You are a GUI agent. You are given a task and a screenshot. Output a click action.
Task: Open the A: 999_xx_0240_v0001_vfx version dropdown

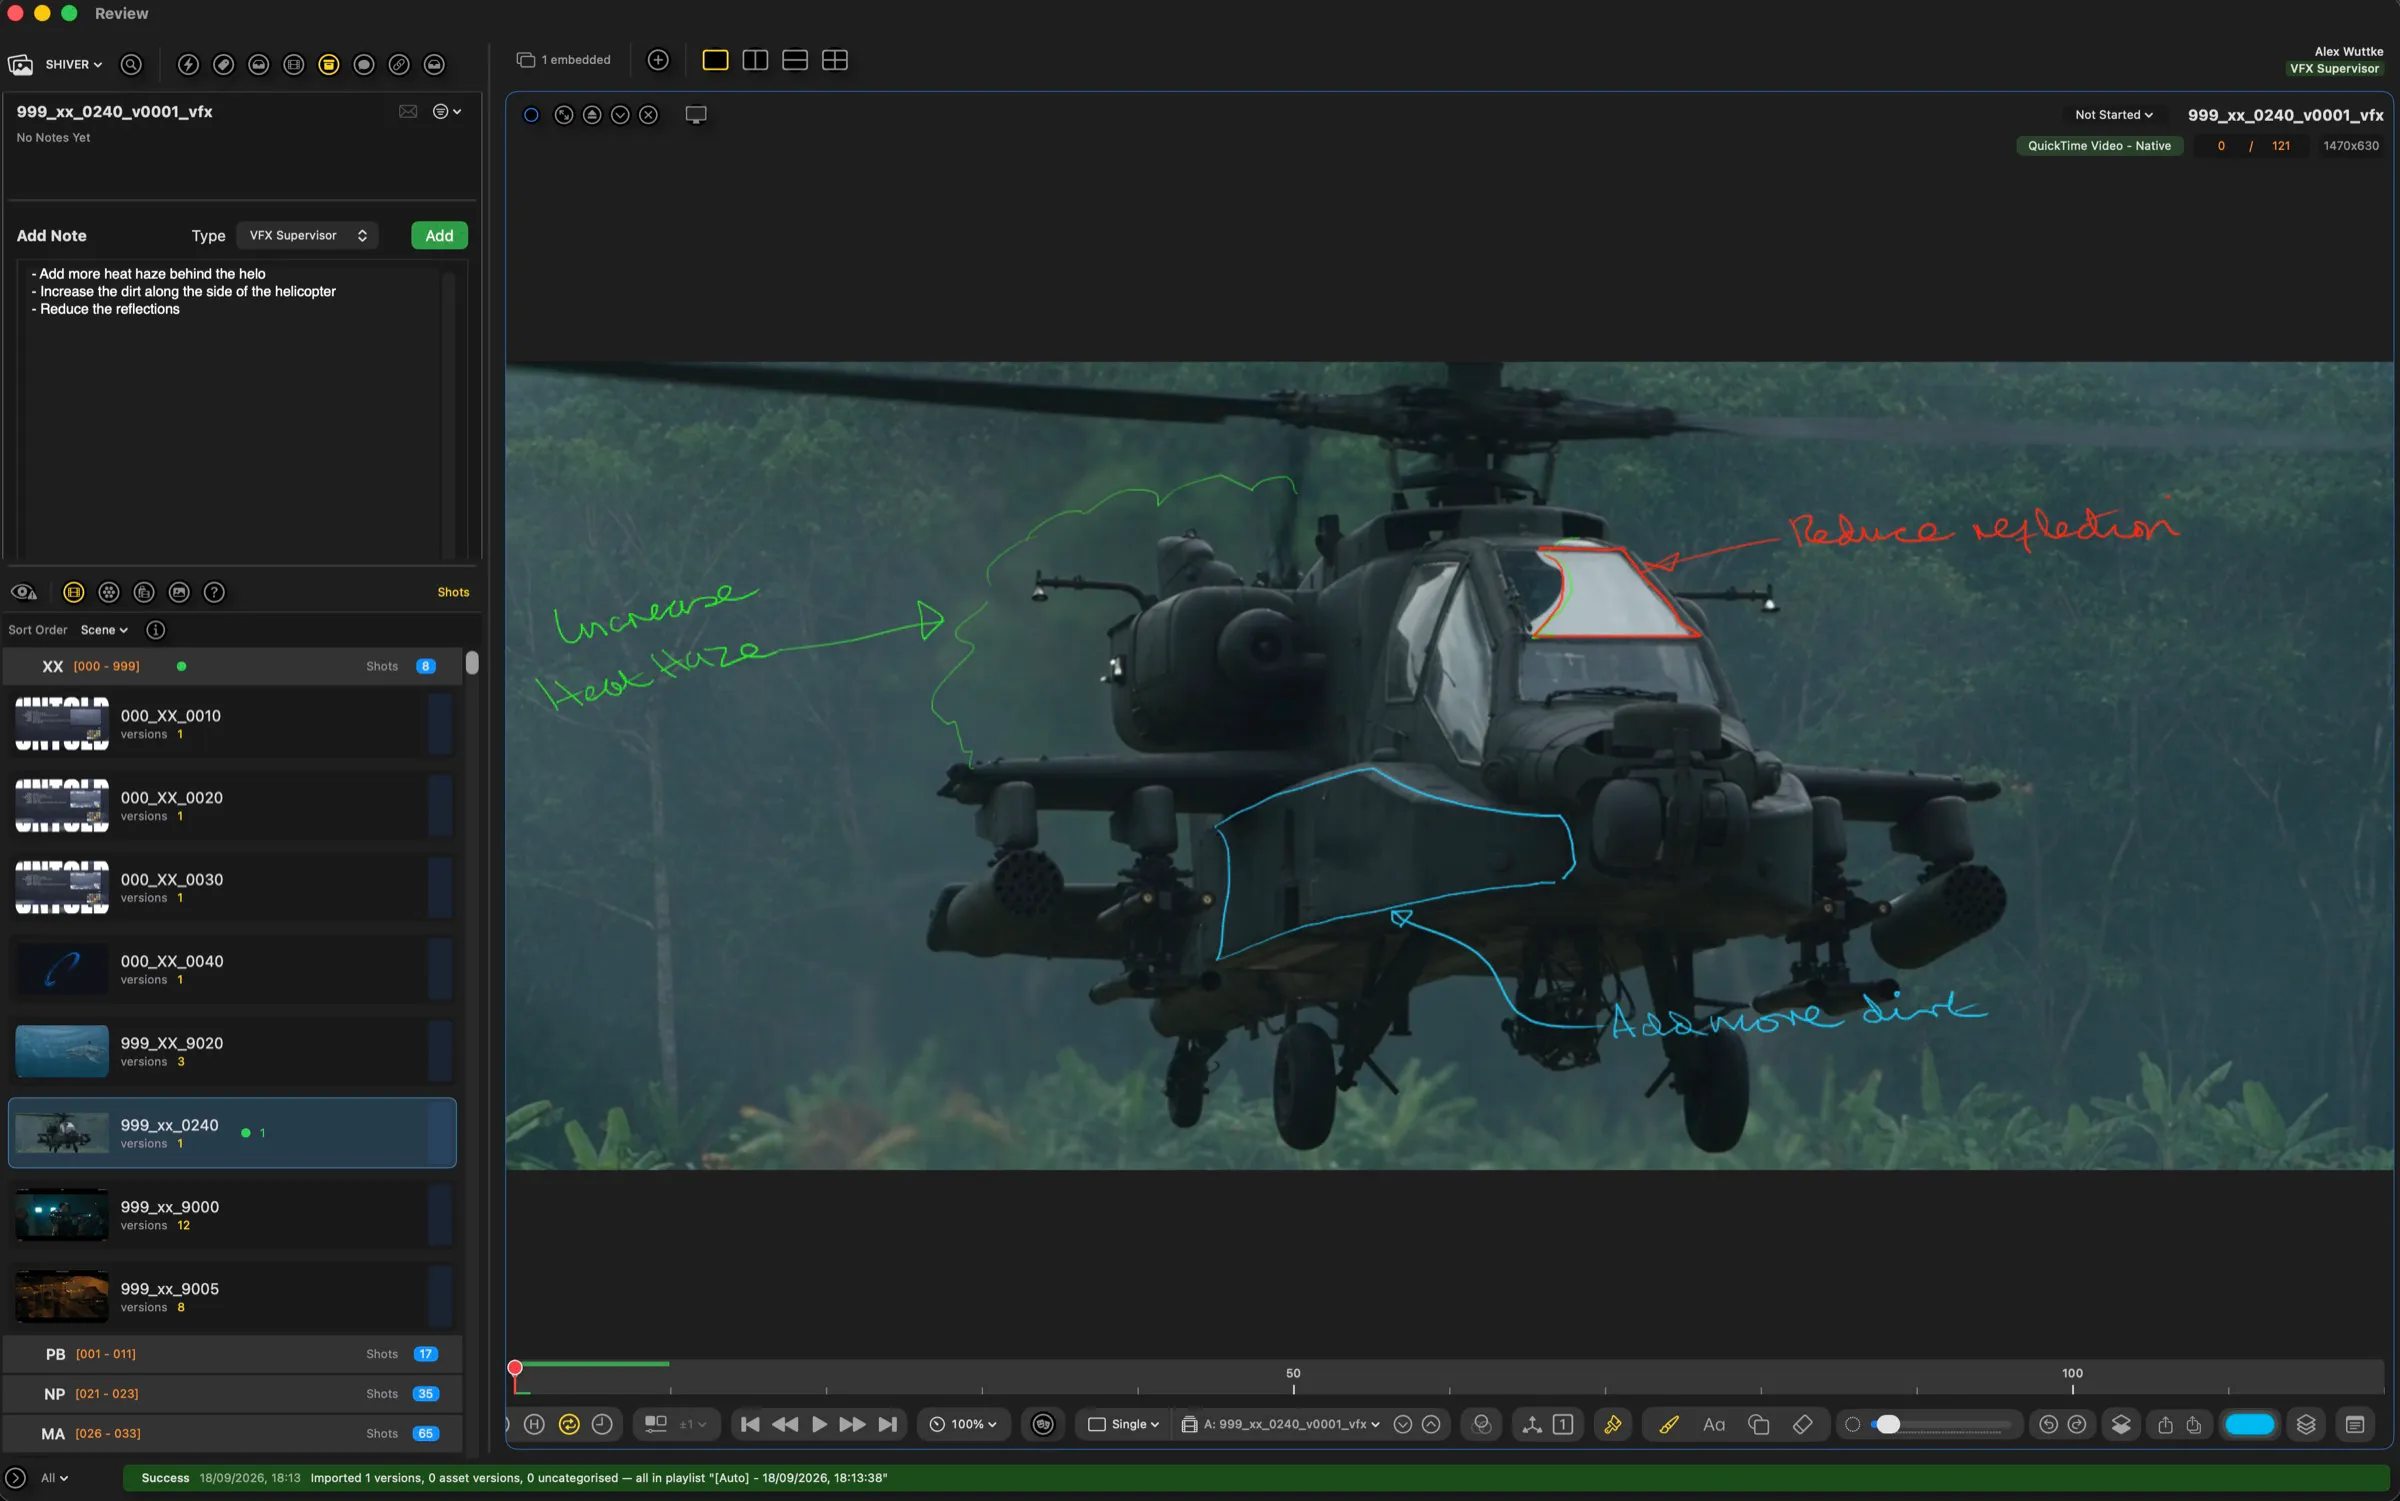pyautogui.click(x=1281, y=1424)
